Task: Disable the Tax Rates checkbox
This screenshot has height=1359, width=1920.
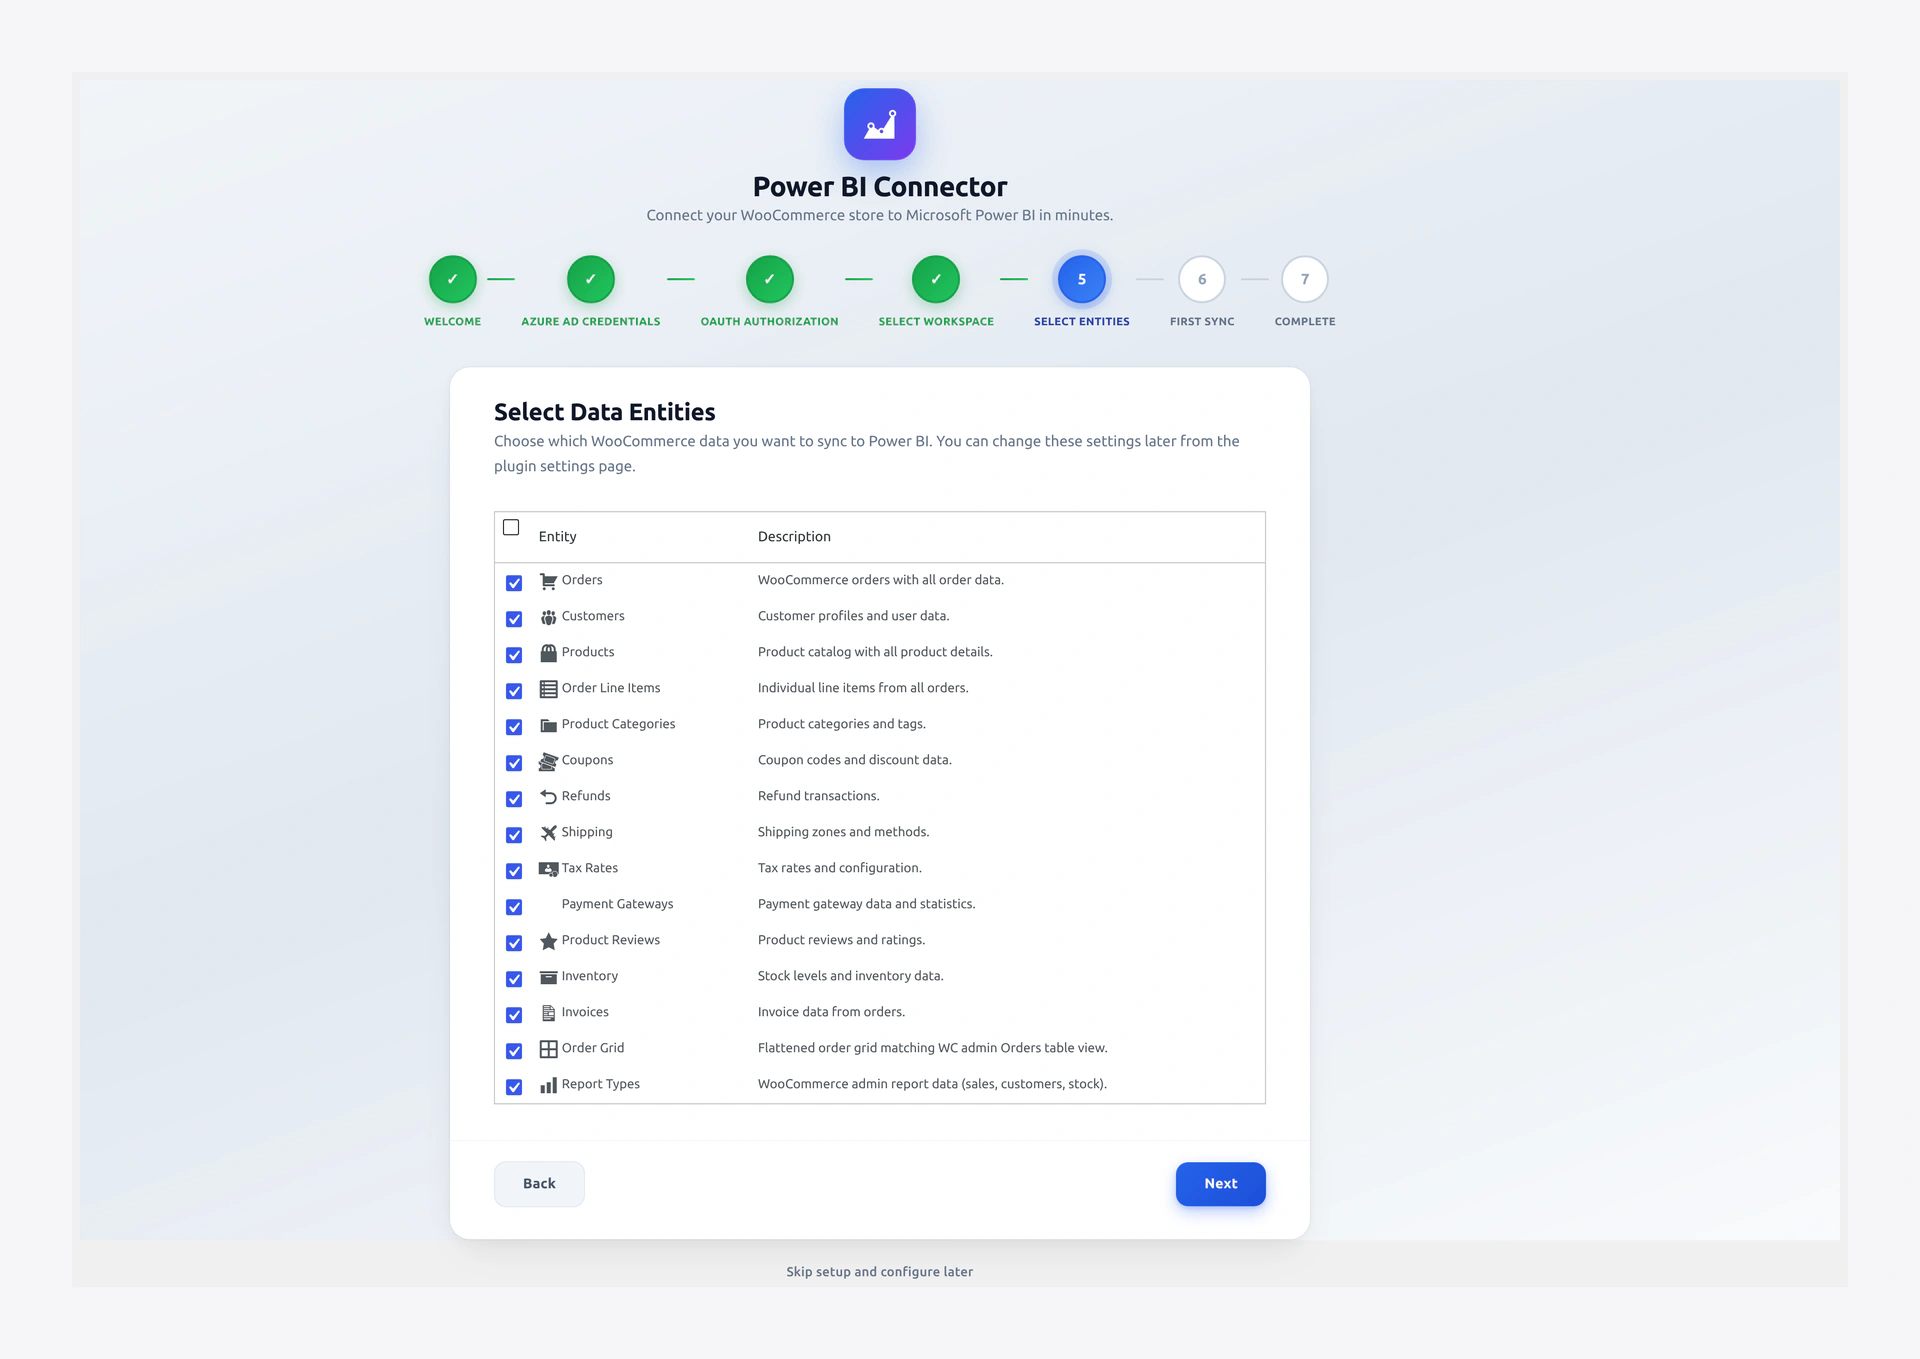Action: 514,871
